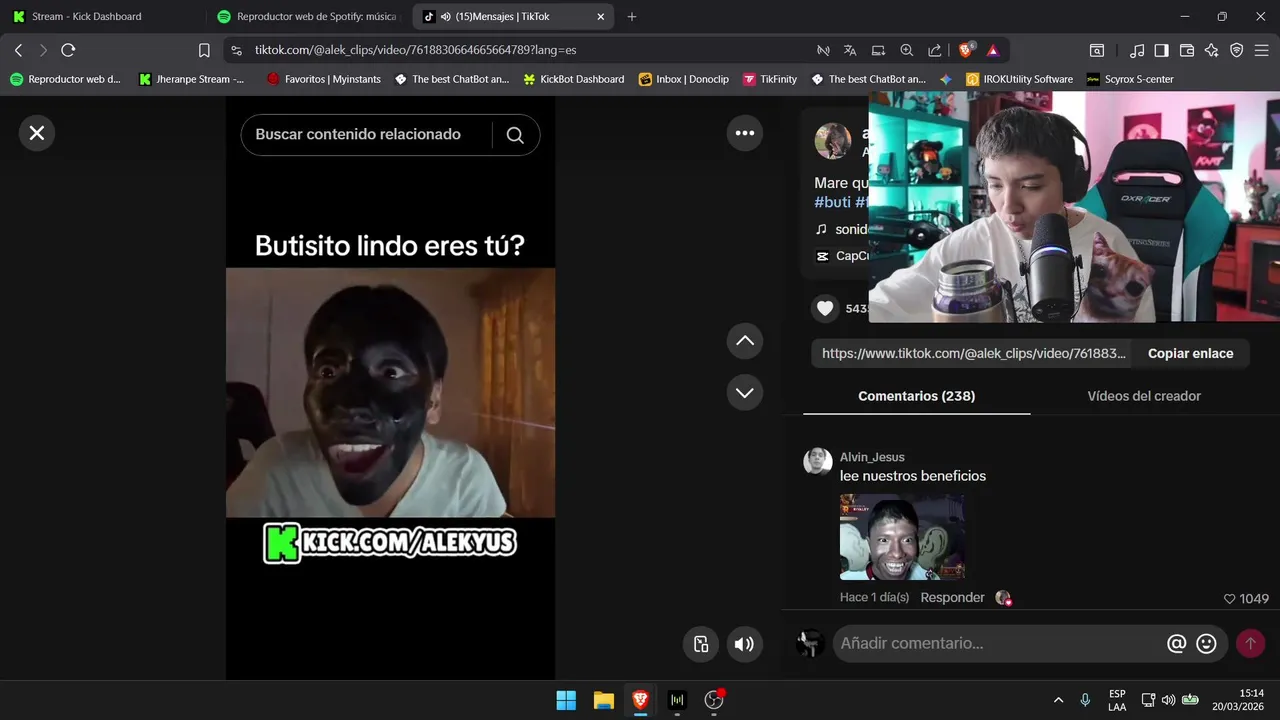Open IROKUtility Software bookmark

1020,79
